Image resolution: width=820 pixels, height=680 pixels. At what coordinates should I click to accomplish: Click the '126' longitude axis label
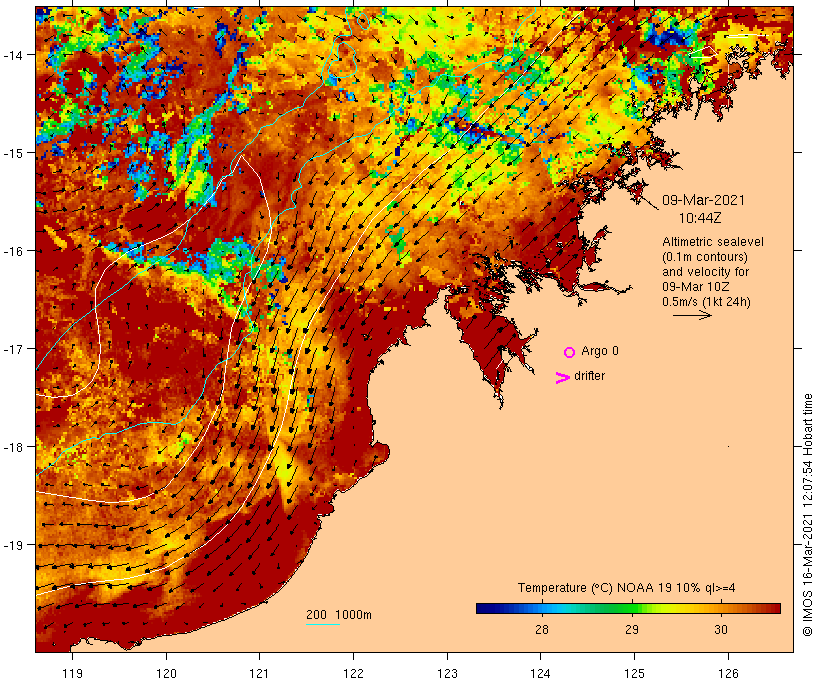coord(728,673)
